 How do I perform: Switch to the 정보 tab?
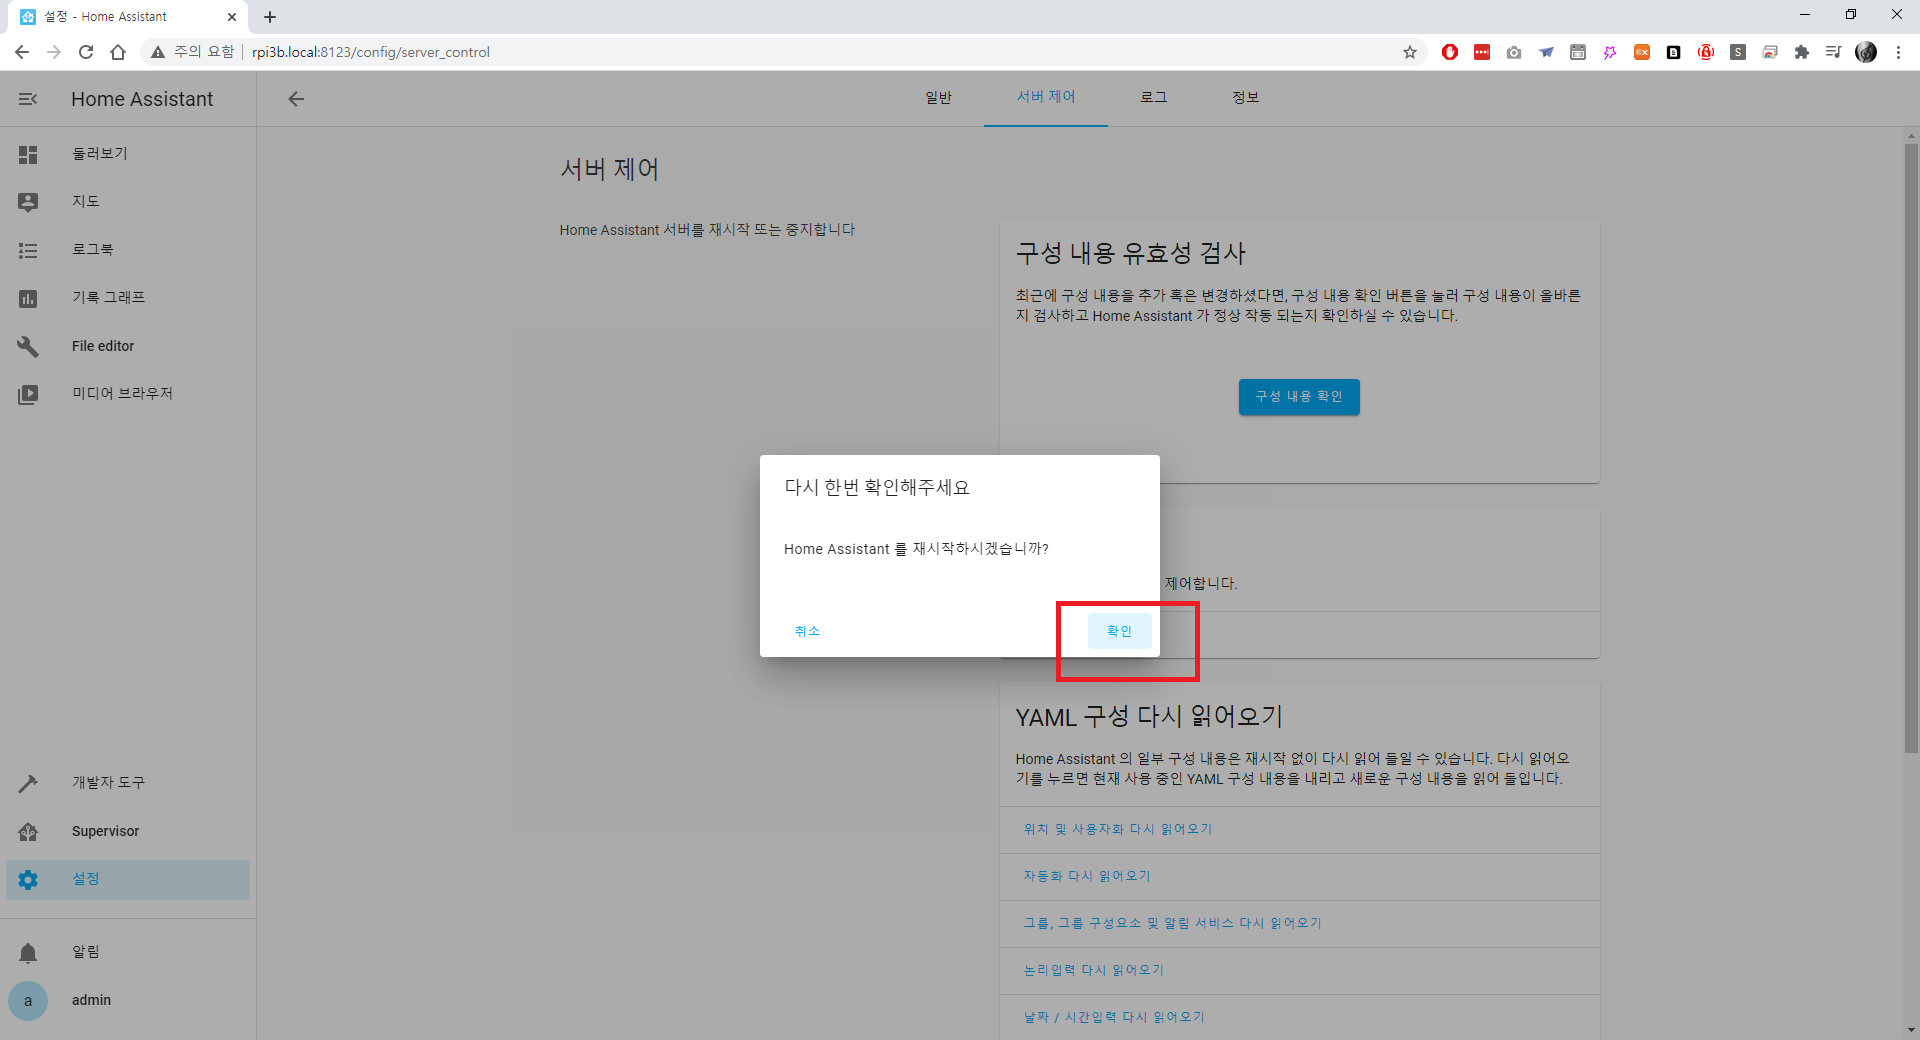(1246, 97)
